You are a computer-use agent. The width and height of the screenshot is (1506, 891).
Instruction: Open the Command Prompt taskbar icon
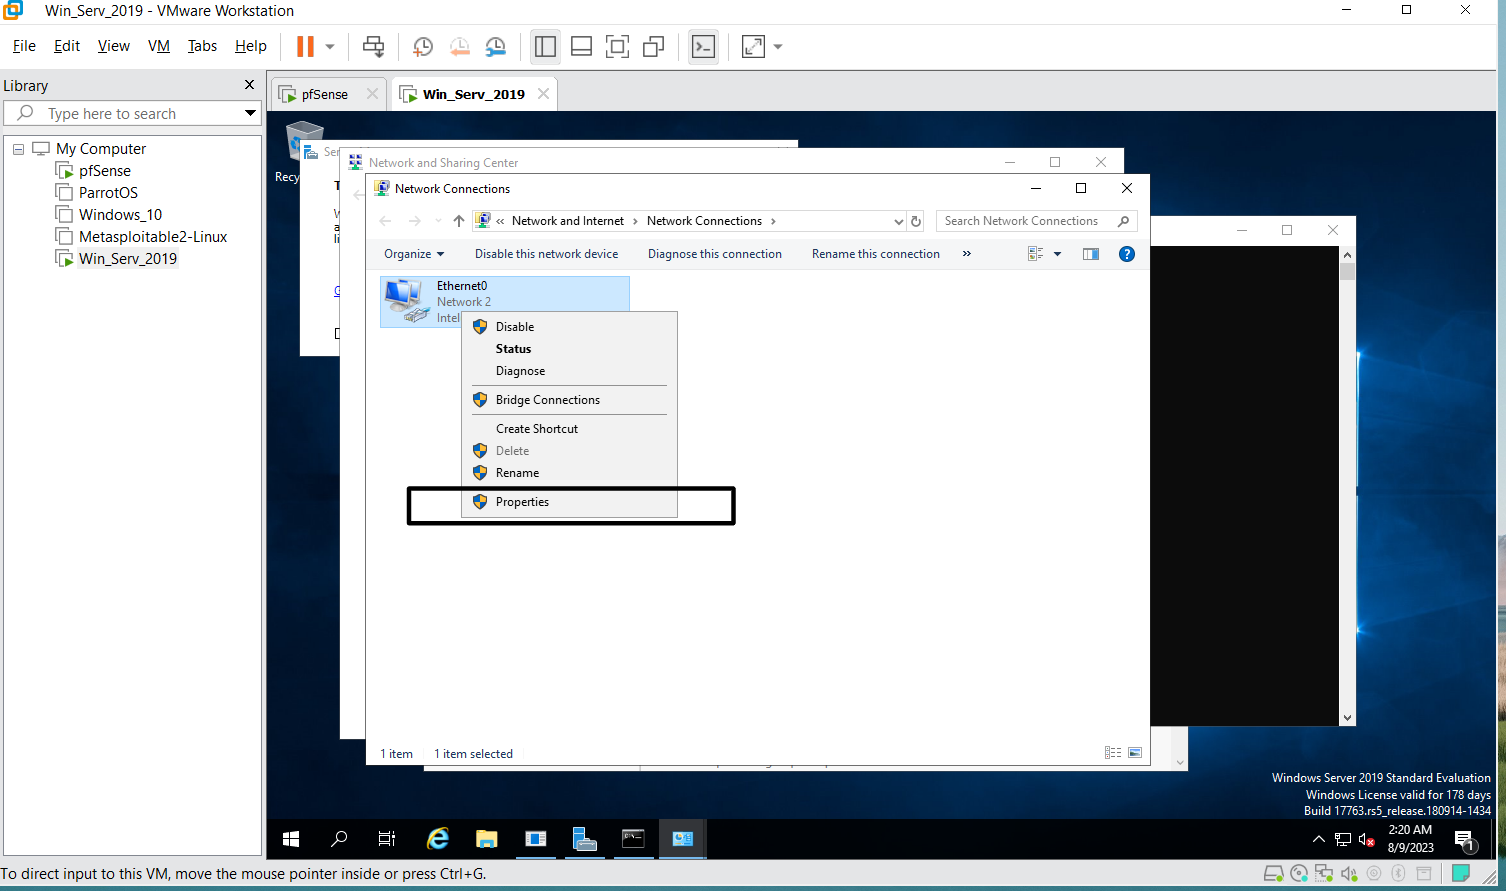[x=633, y=839]
